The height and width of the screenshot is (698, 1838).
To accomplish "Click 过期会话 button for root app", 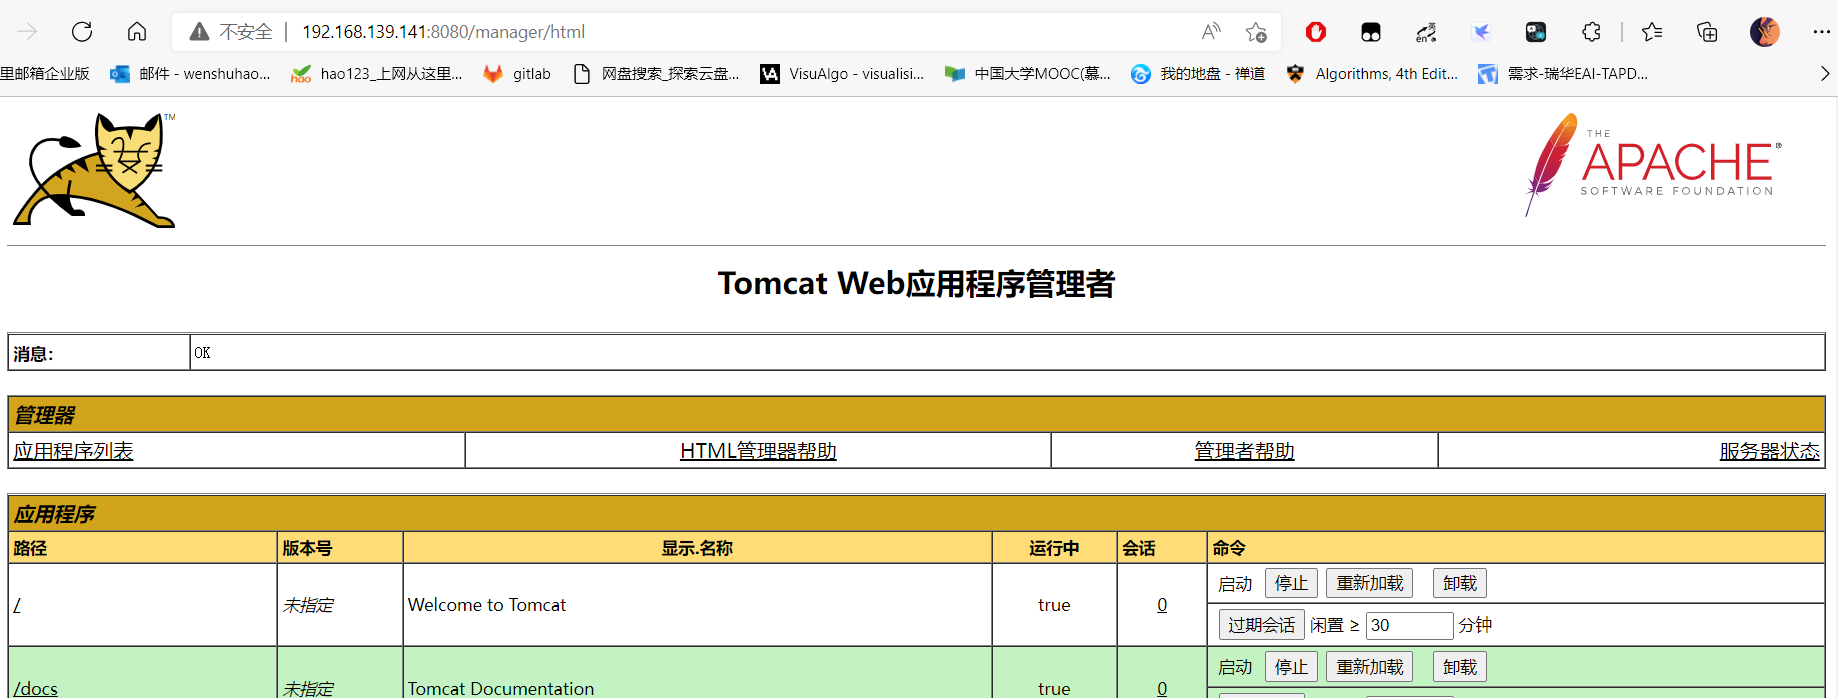I will point(1261,625).
